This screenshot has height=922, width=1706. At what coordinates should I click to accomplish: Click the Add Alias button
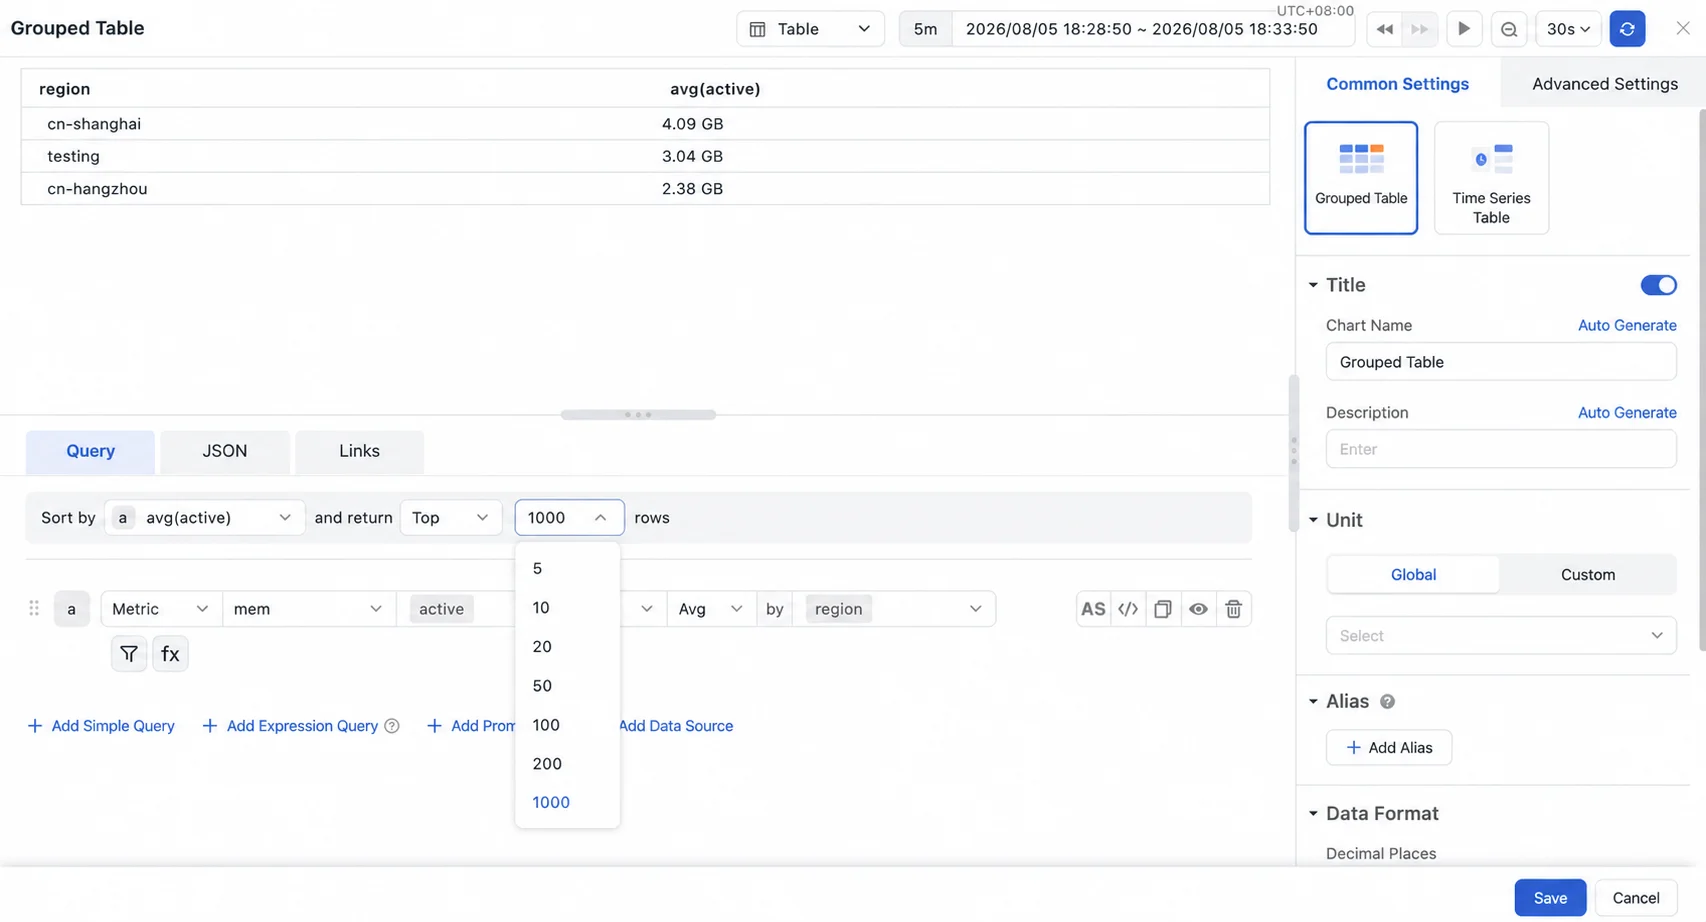1388,748
